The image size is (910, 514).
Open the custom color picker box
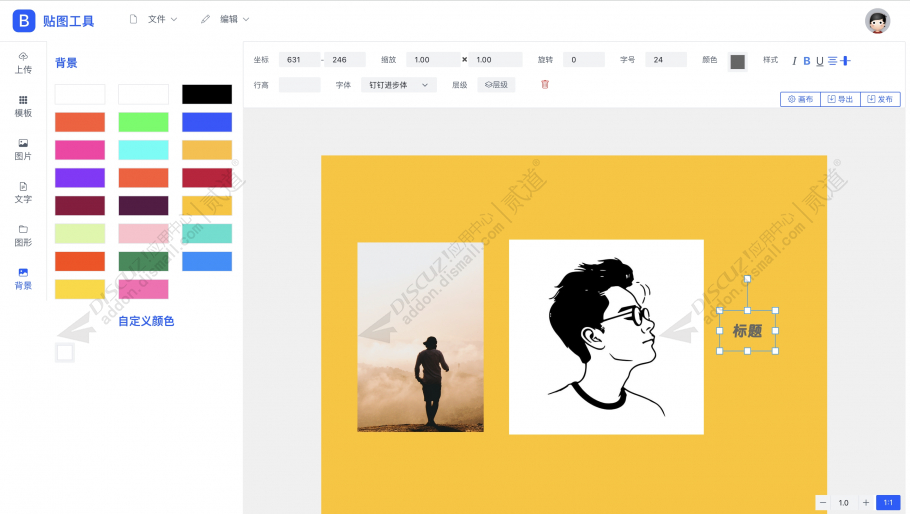click(65, 352)
